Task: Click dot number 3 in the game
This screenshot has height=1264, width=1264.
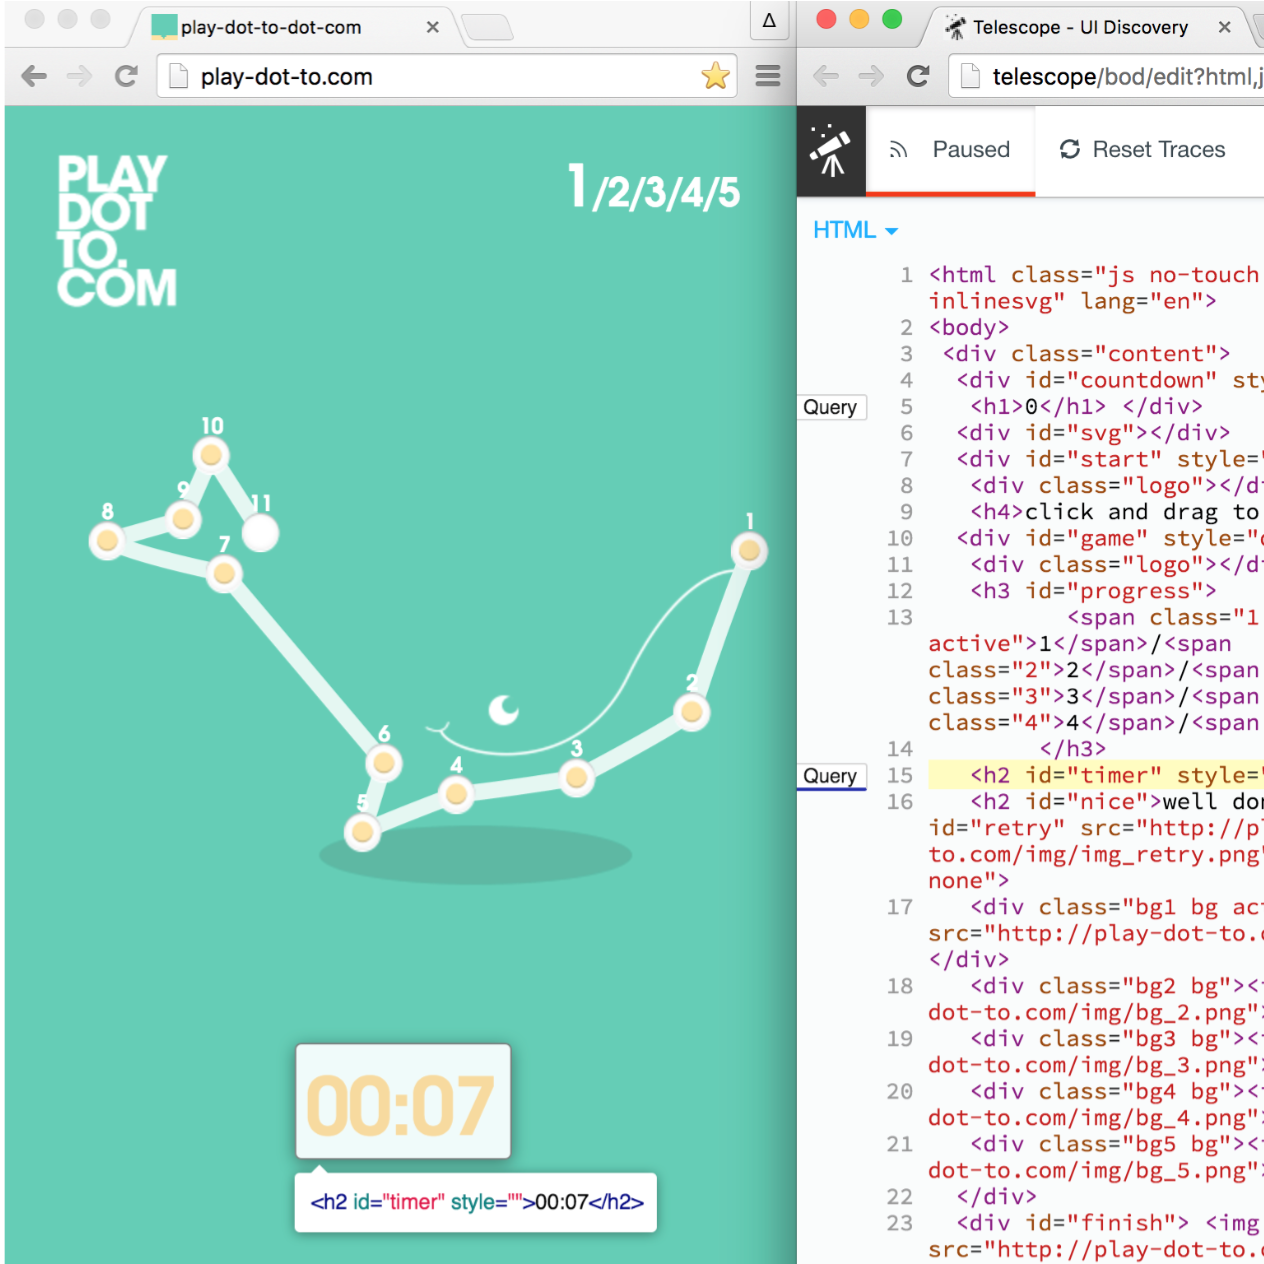Action: click(x=576, y=778)
